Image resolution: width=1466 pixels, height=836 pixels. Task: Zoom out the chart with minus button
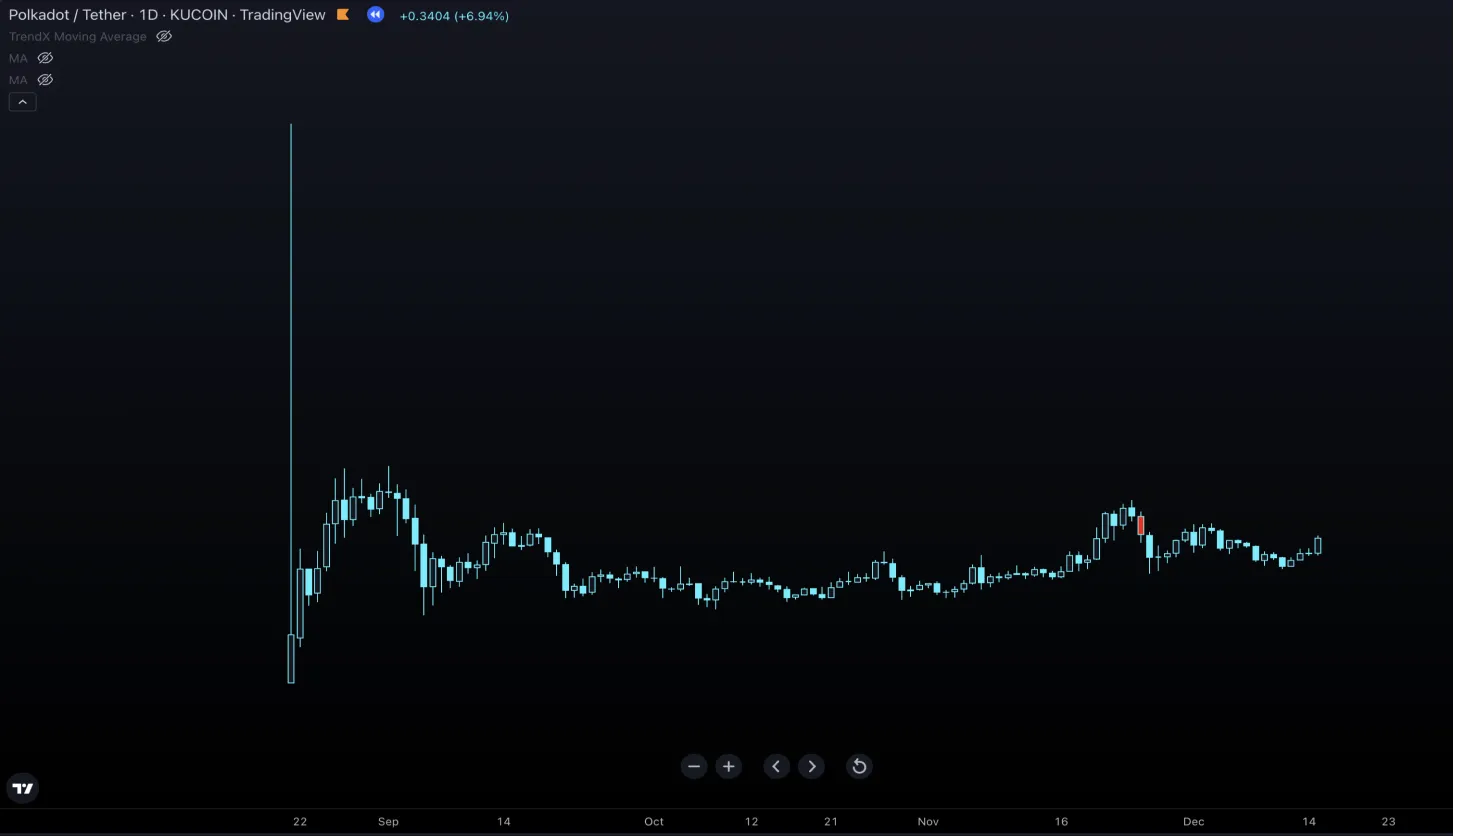(694, 767)
